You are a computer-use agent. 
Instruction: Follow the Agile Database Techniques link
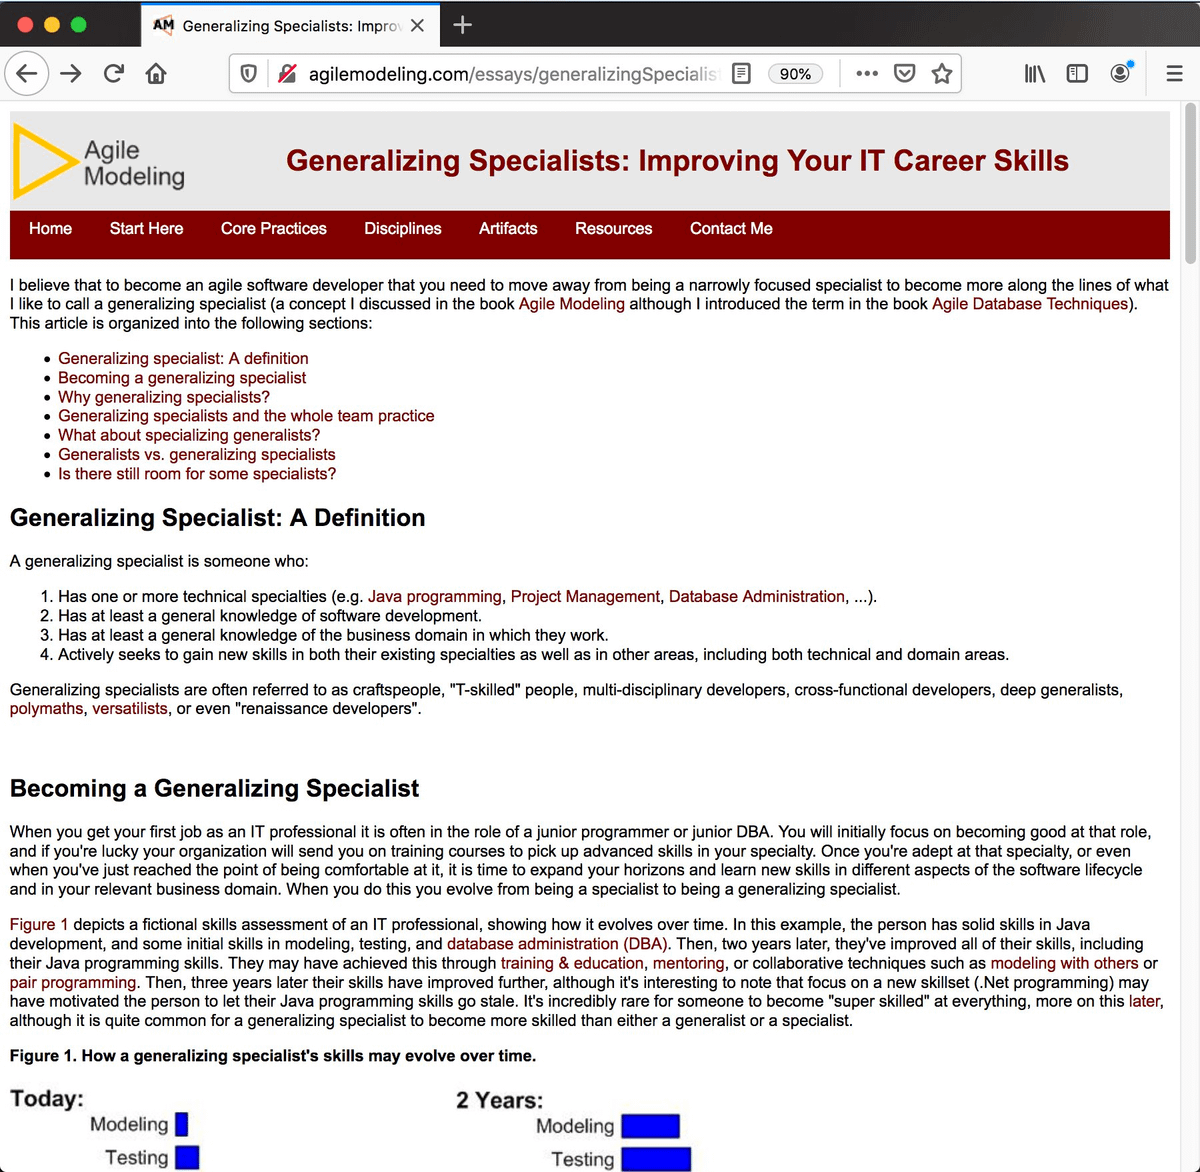pos(1030,304)
